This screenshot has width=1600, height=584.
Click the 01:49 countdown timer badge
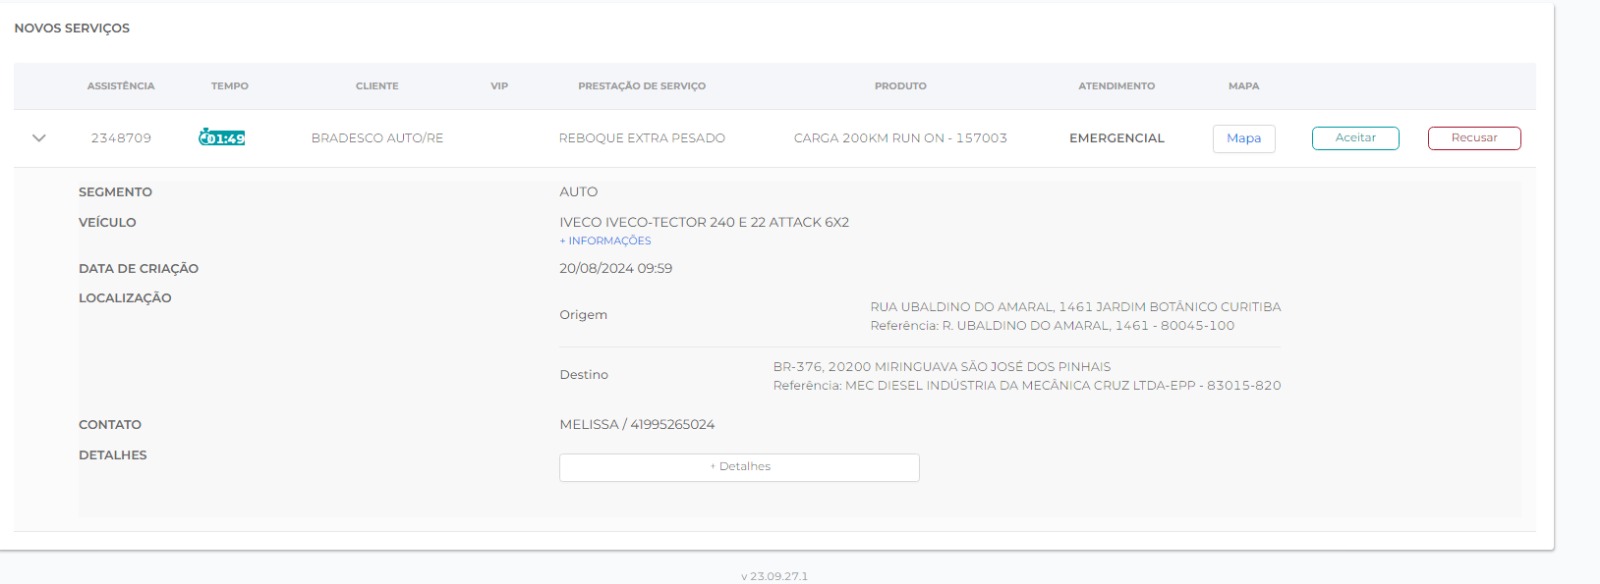pos(222,138)
